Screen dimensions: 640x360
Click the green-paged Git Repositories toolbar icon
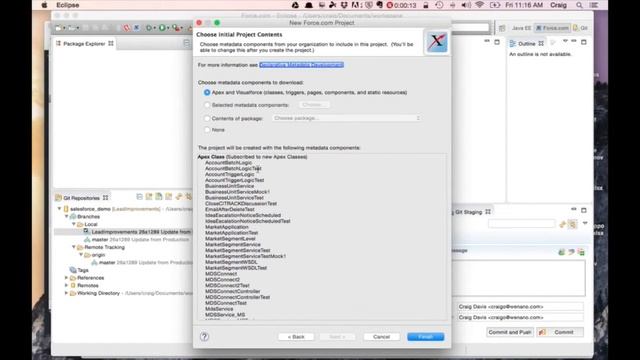coord(159,197)
